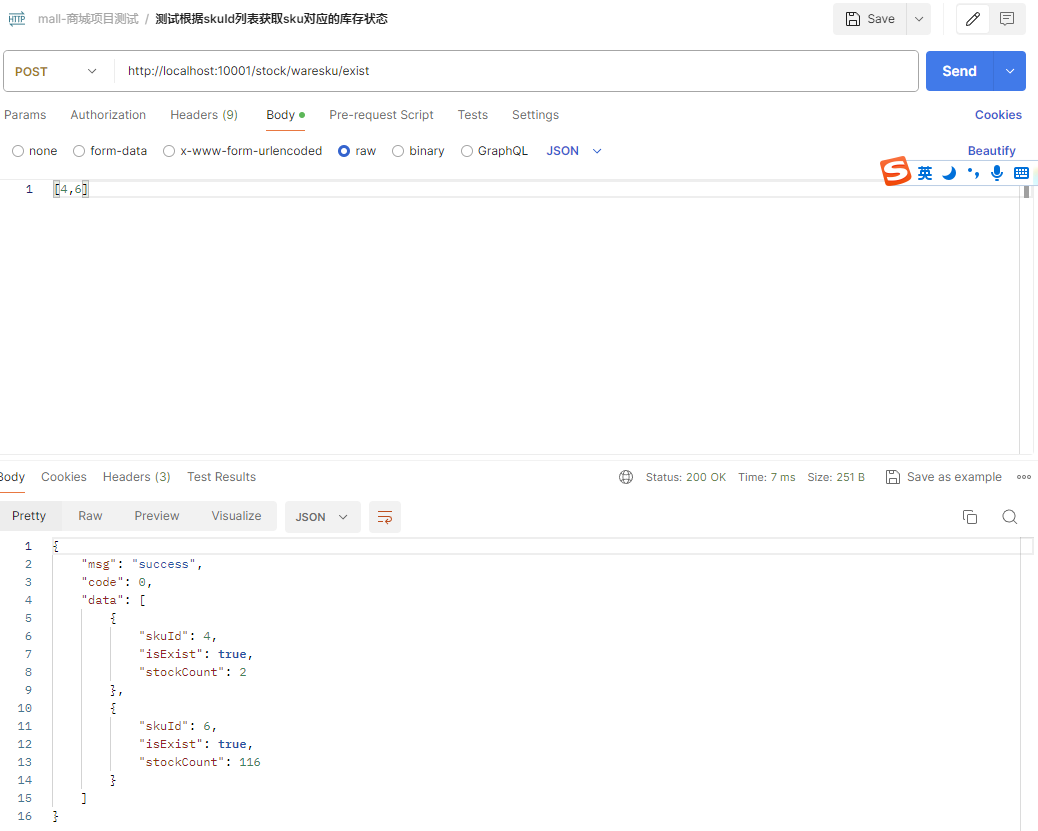
Task: Open the comments icon
Action: [x=1007, y=19]
